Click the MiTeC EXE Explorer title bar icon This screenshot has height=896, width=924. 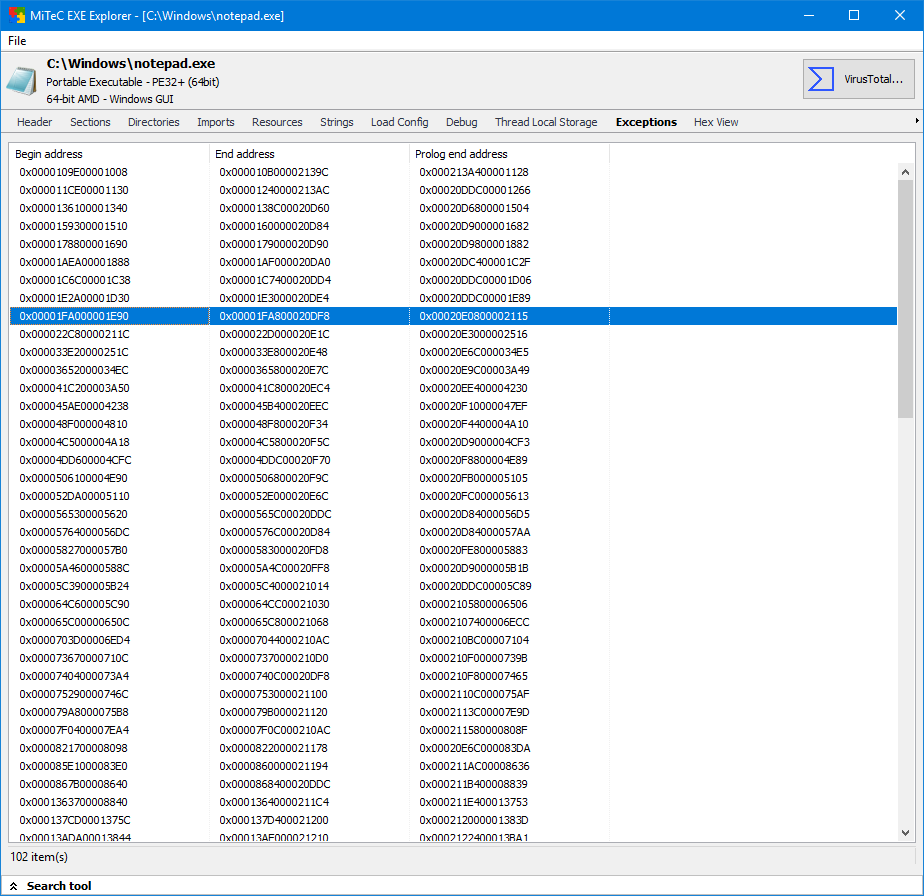[16, 15]
